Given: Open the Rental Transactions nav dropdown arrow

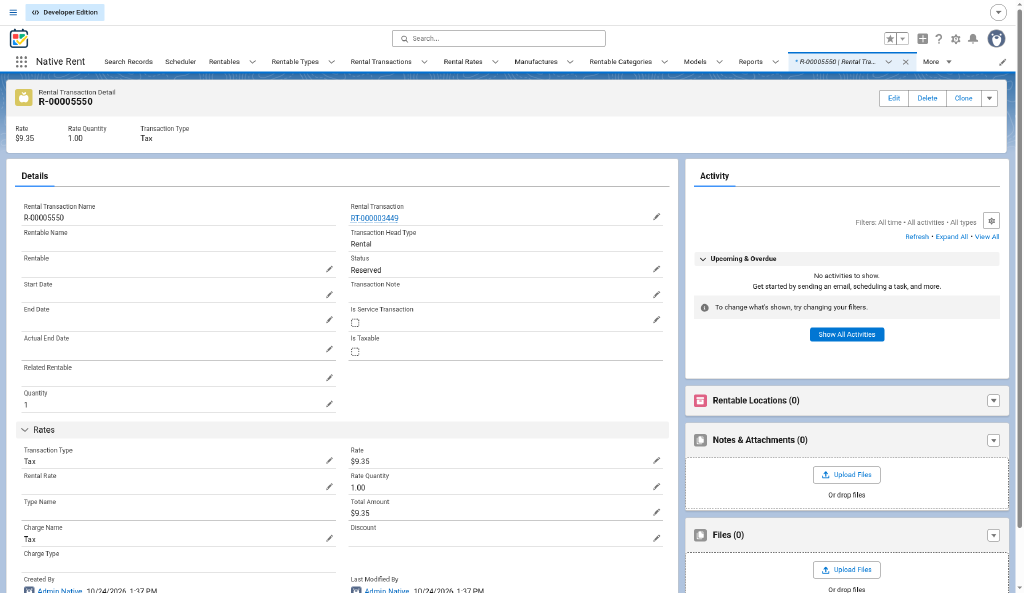Looking at the screenshot, I should point(424,62).
